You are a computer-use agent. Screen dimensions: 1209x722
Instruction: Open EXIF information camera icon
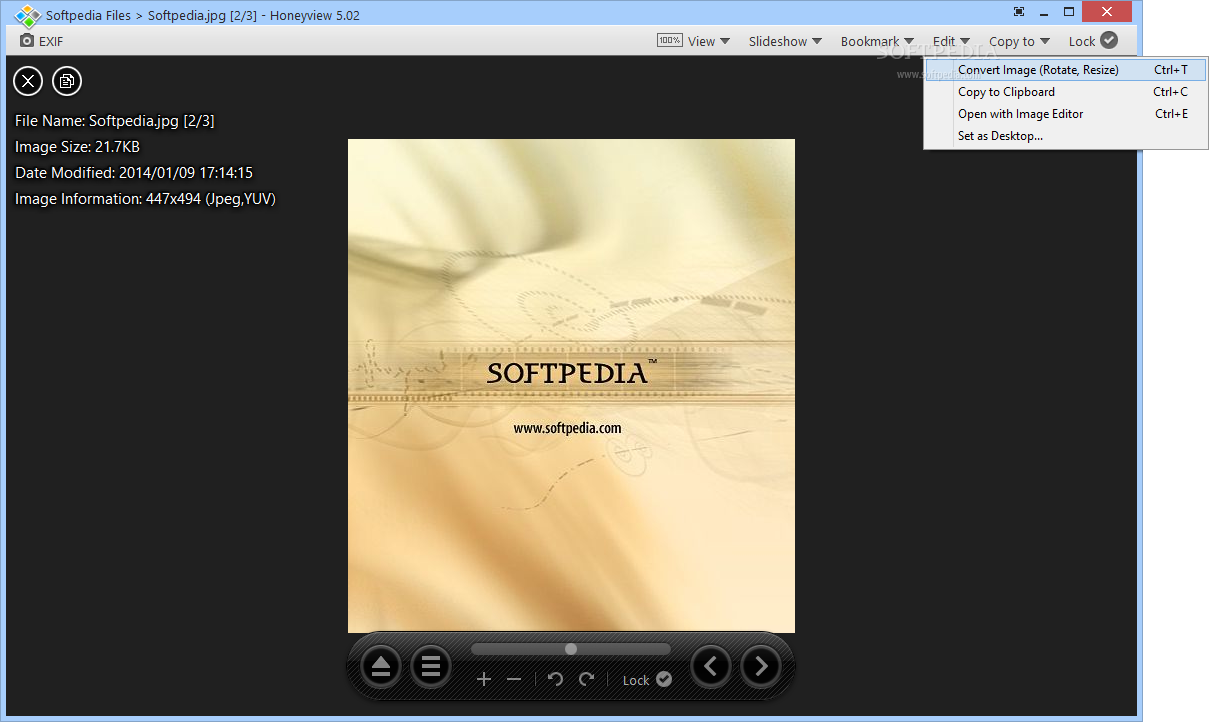pos(27,41)
